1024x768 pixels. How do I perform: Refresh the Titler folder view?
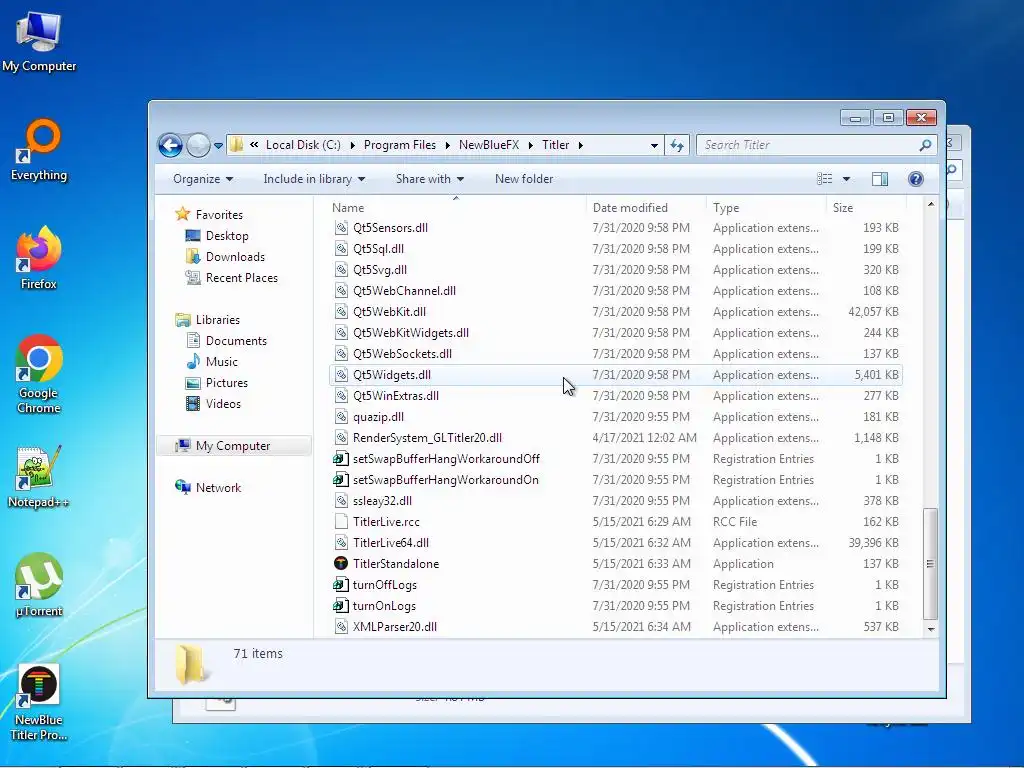[x=677, y=145]
